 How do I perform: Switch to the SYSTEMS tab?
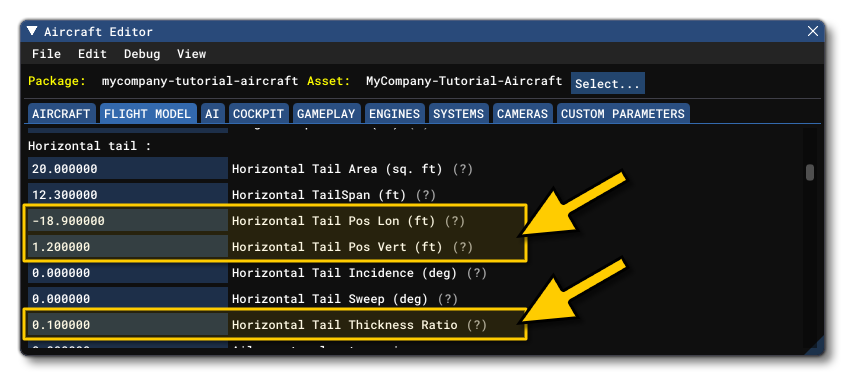click(x=459, y=114)
